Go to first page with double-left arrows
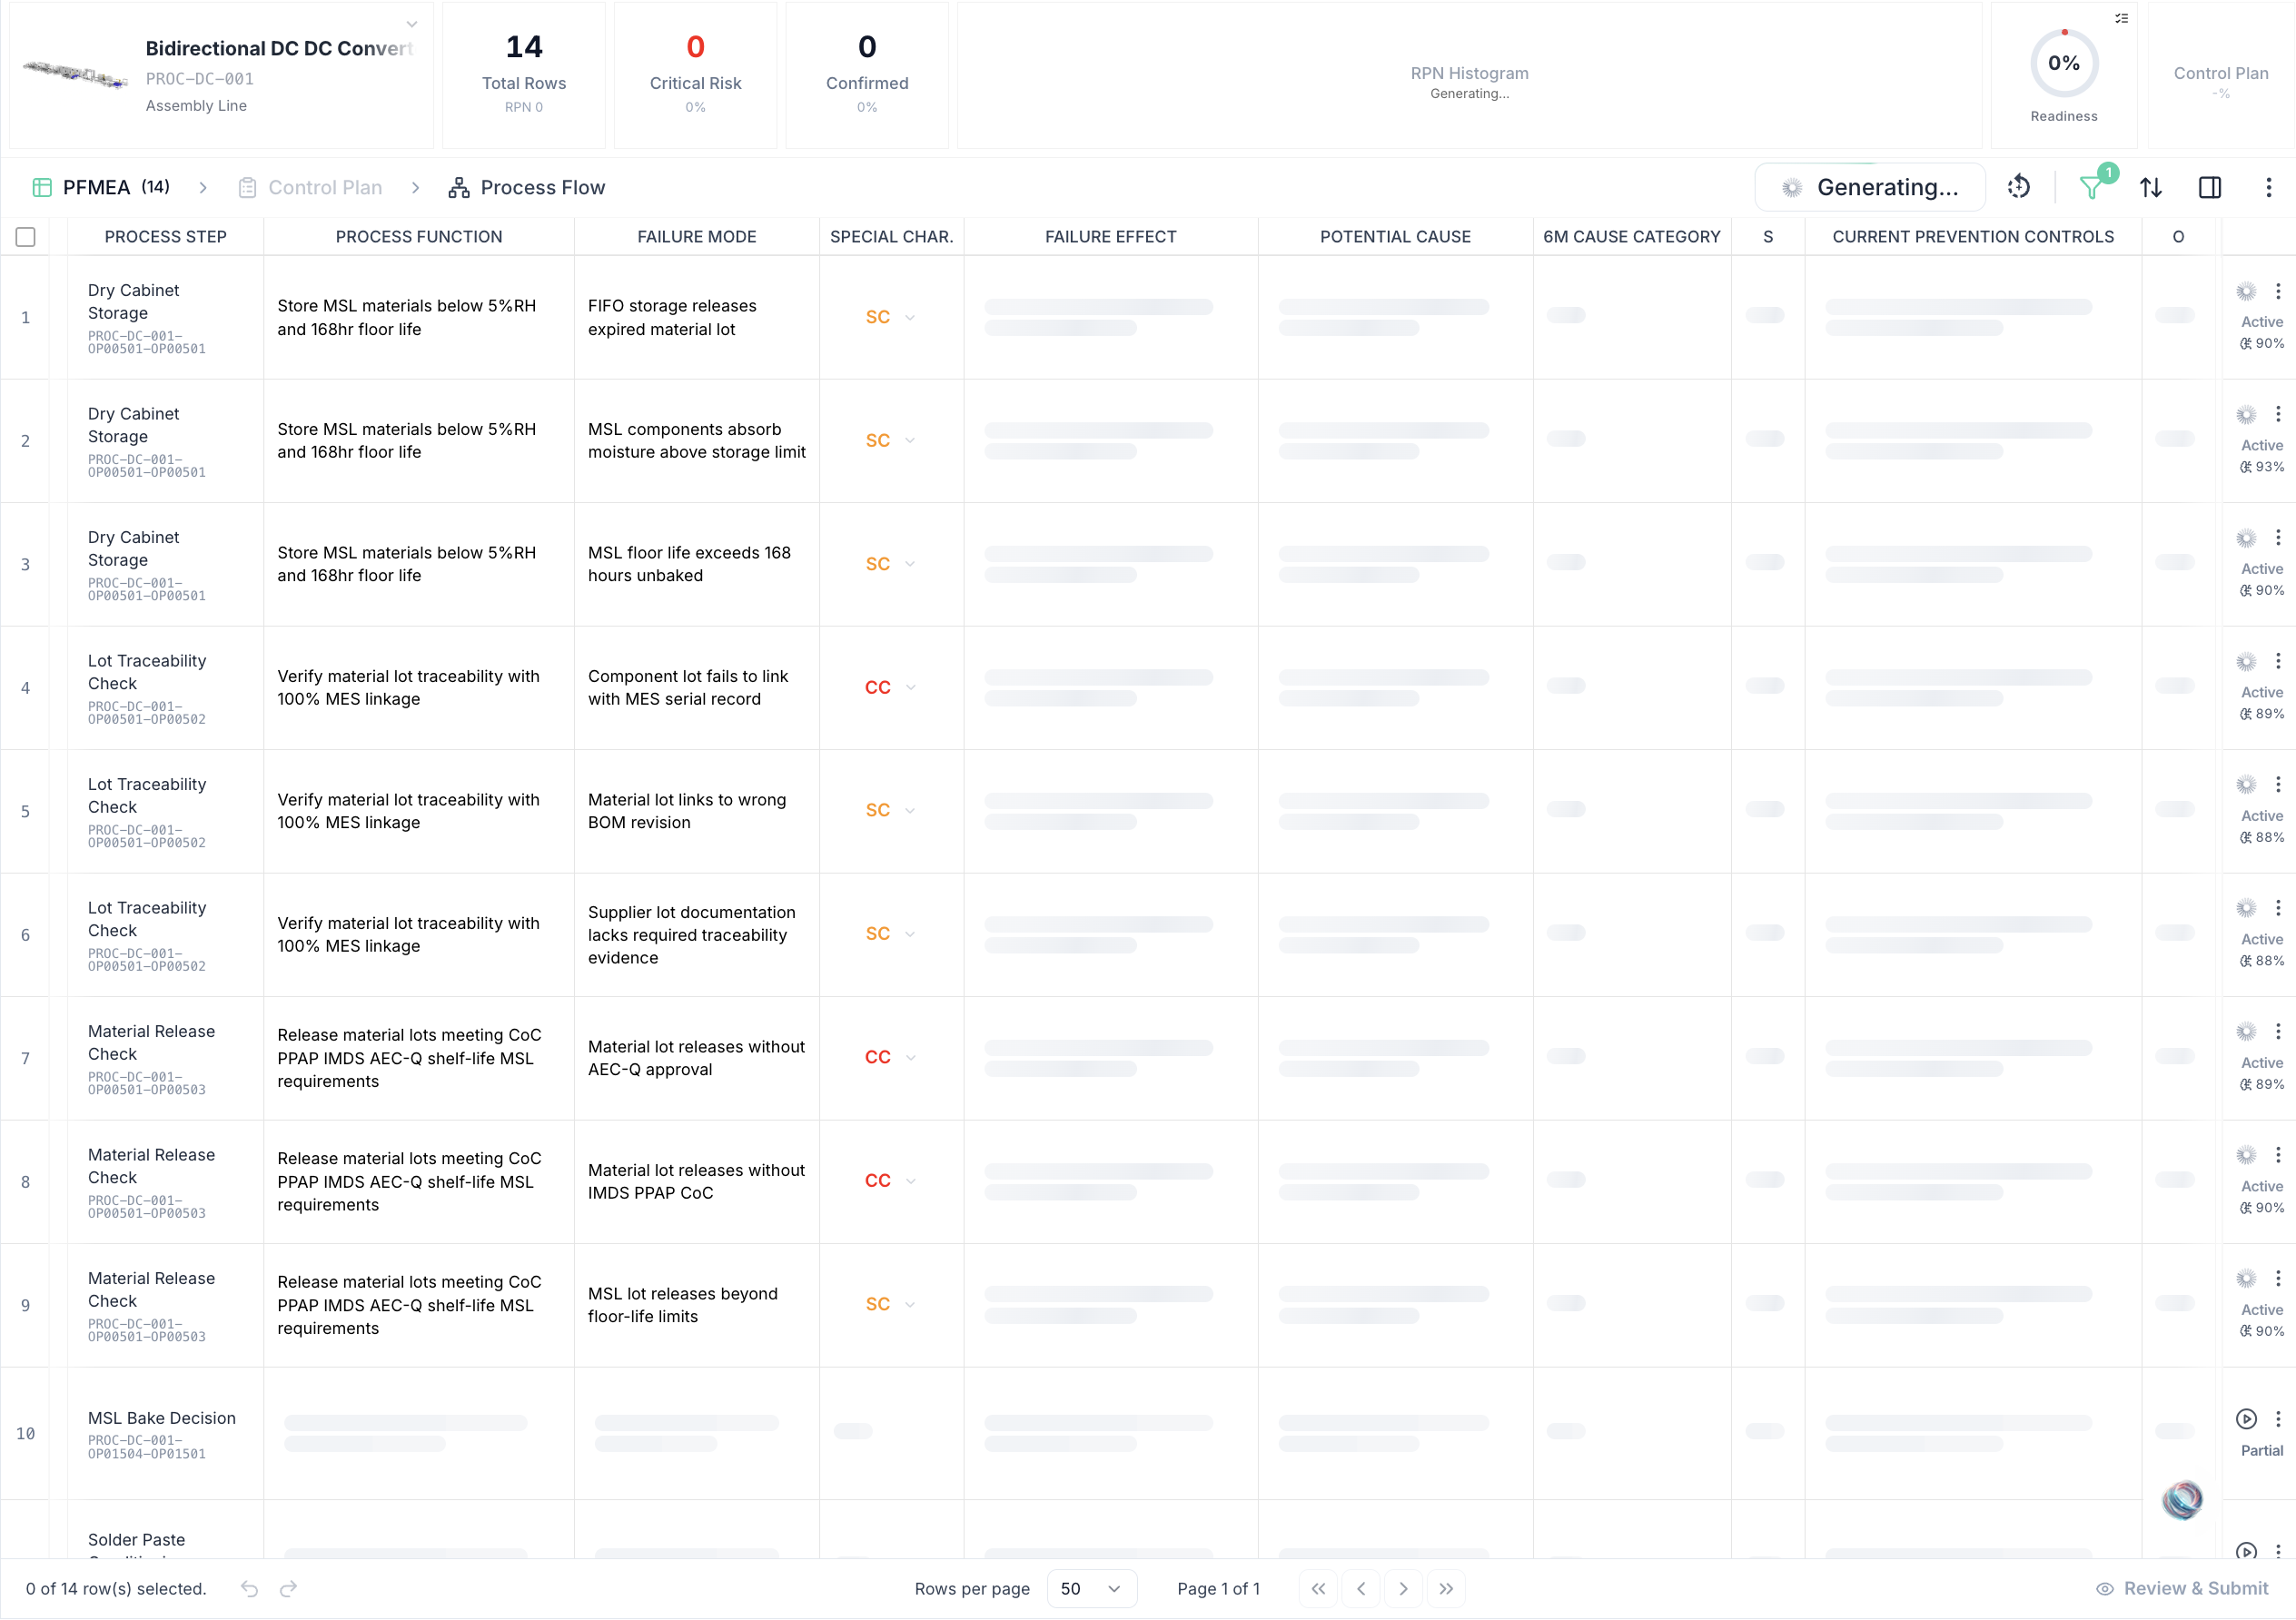The width and height of the screenshot is (2296, 1620). [1318, 1589]
